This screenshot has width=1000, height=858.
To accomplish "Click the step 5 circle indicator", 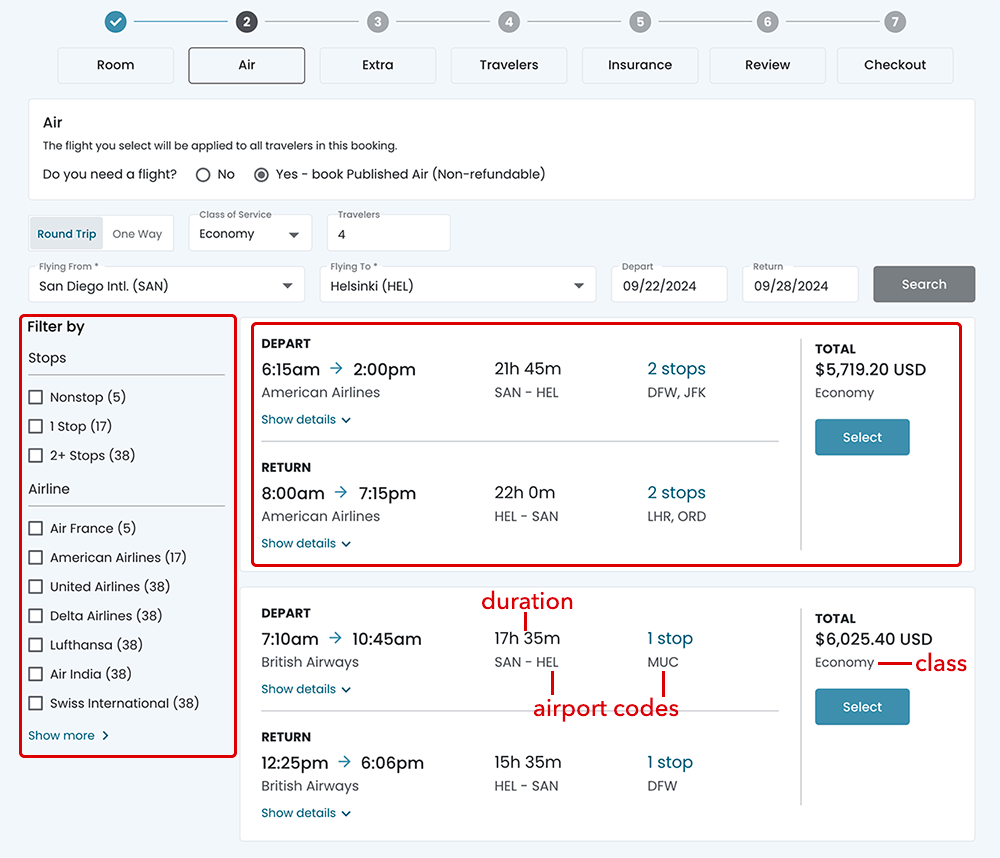I will tap(640, 21).
